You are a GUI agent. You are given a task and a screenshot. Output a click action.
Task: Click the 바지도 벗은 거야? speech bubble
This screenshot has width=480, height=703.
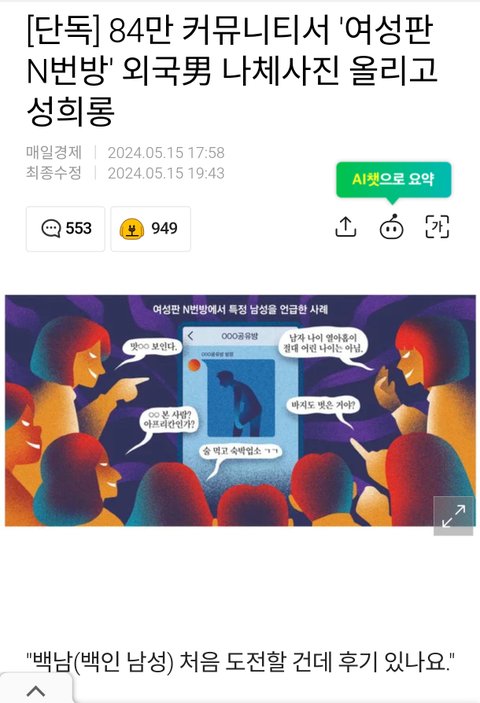click(323, 406)
